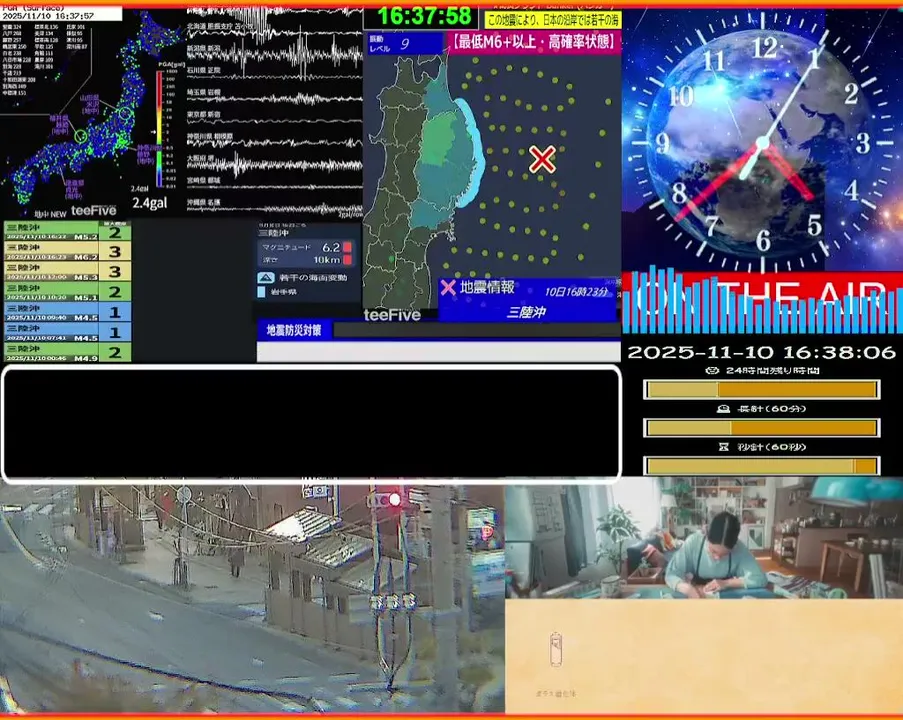Click the red square next to magnitude 6.2
This screenshot has height=720, width=903.
pyautogui.click(x=347, y=247)
